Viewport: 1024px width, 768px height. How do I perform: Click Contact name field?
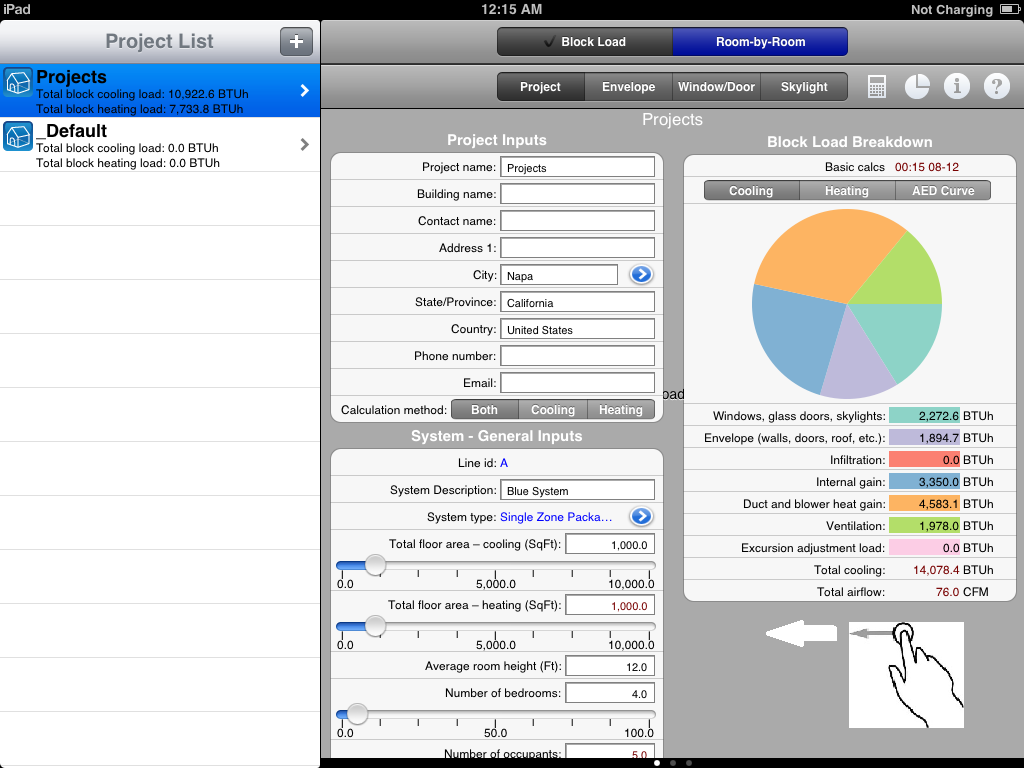[x=577, y=221]
